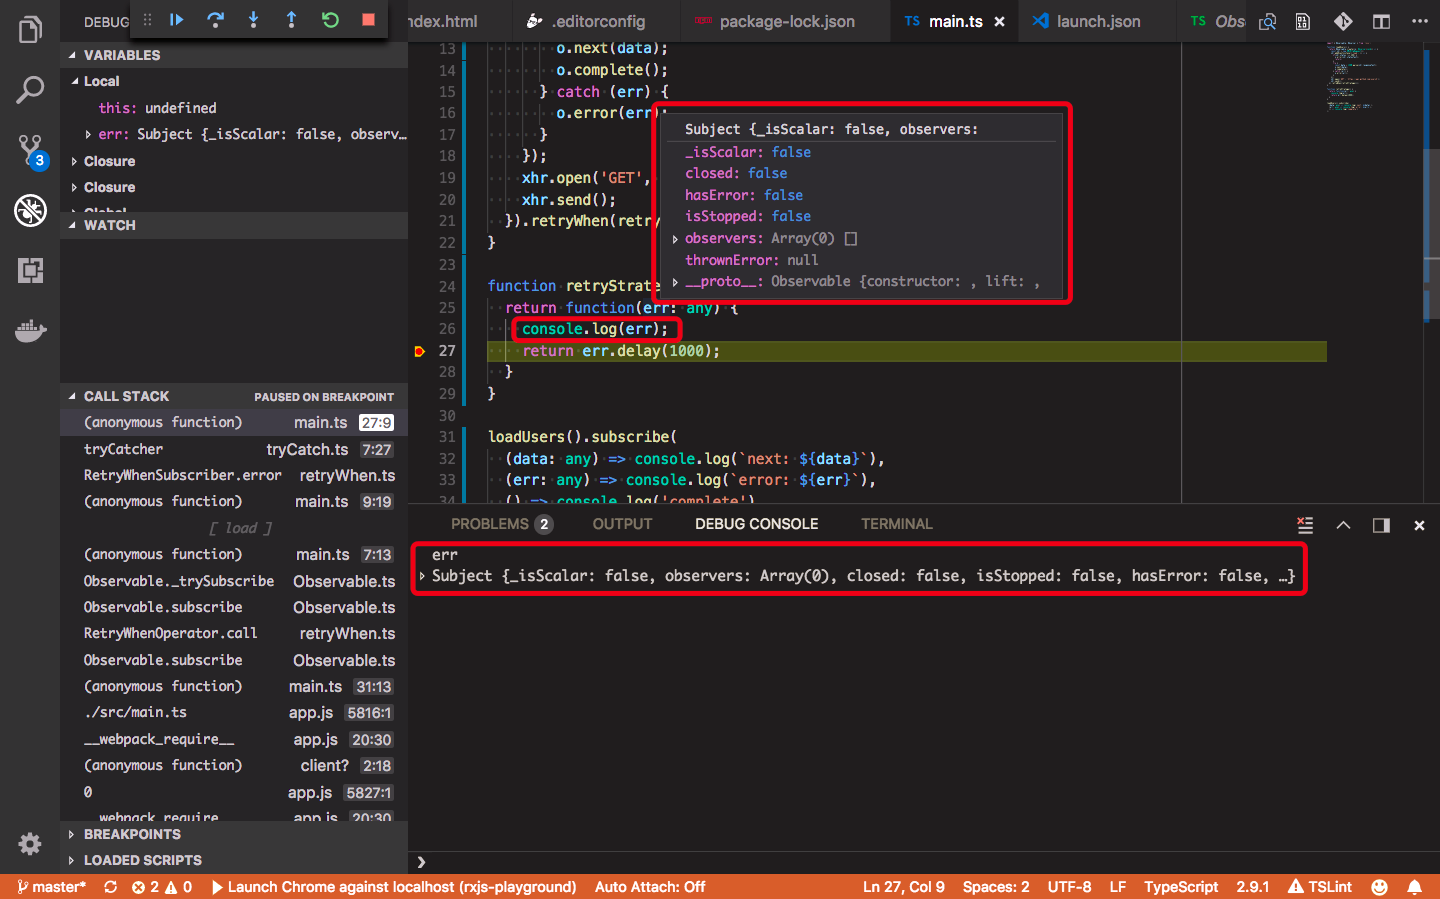Split the editor using the top-right icon
The height and width of the screenshot is (899, 1440).
point(1382,20)
